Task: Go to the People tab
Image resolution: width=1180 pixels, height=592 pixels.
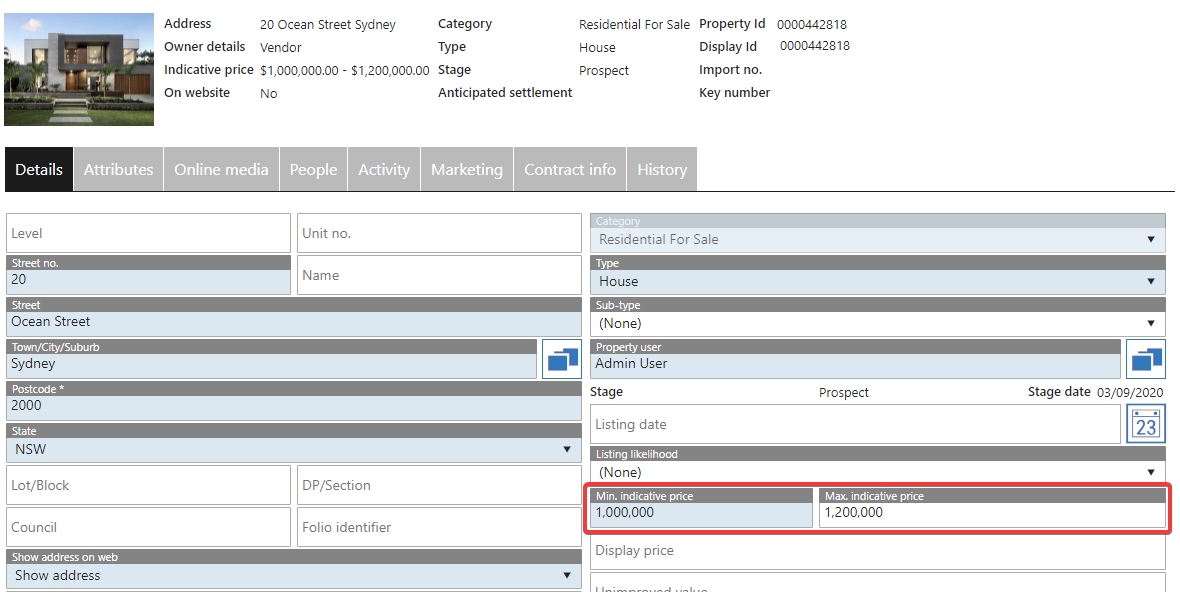Action: 313,170
